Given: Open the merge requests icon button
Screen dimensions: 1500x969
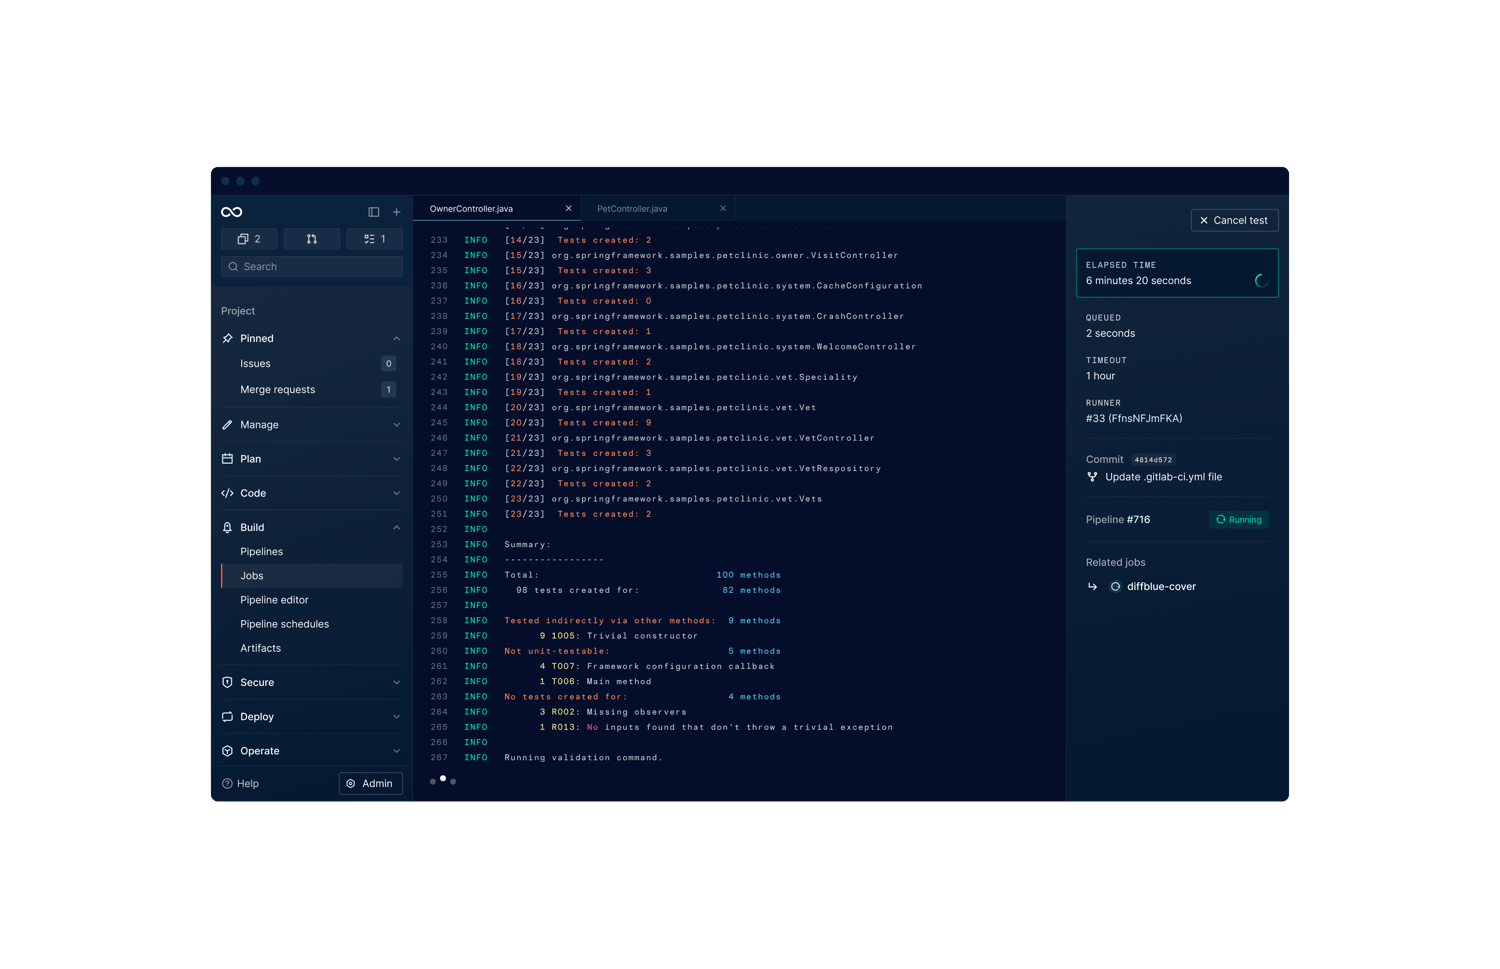Looking at the screenshot, I should [x=312, y=239].
